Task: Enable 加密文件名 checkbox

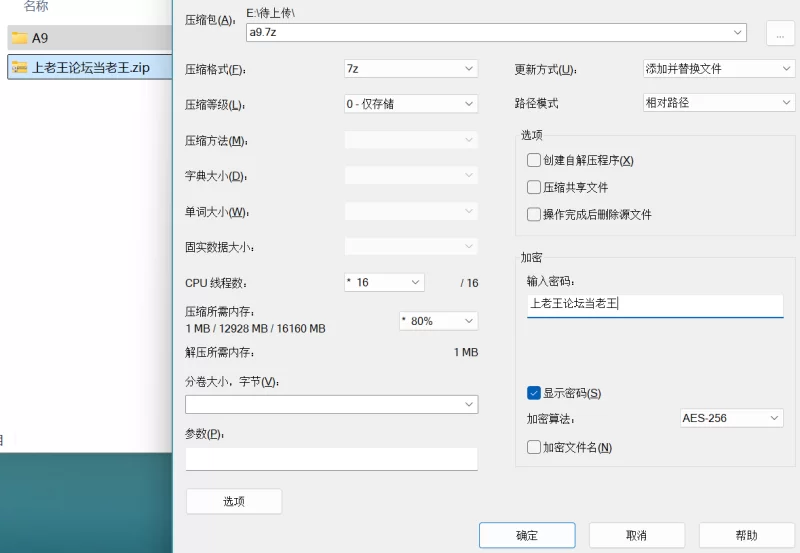Action: [534, 447]
